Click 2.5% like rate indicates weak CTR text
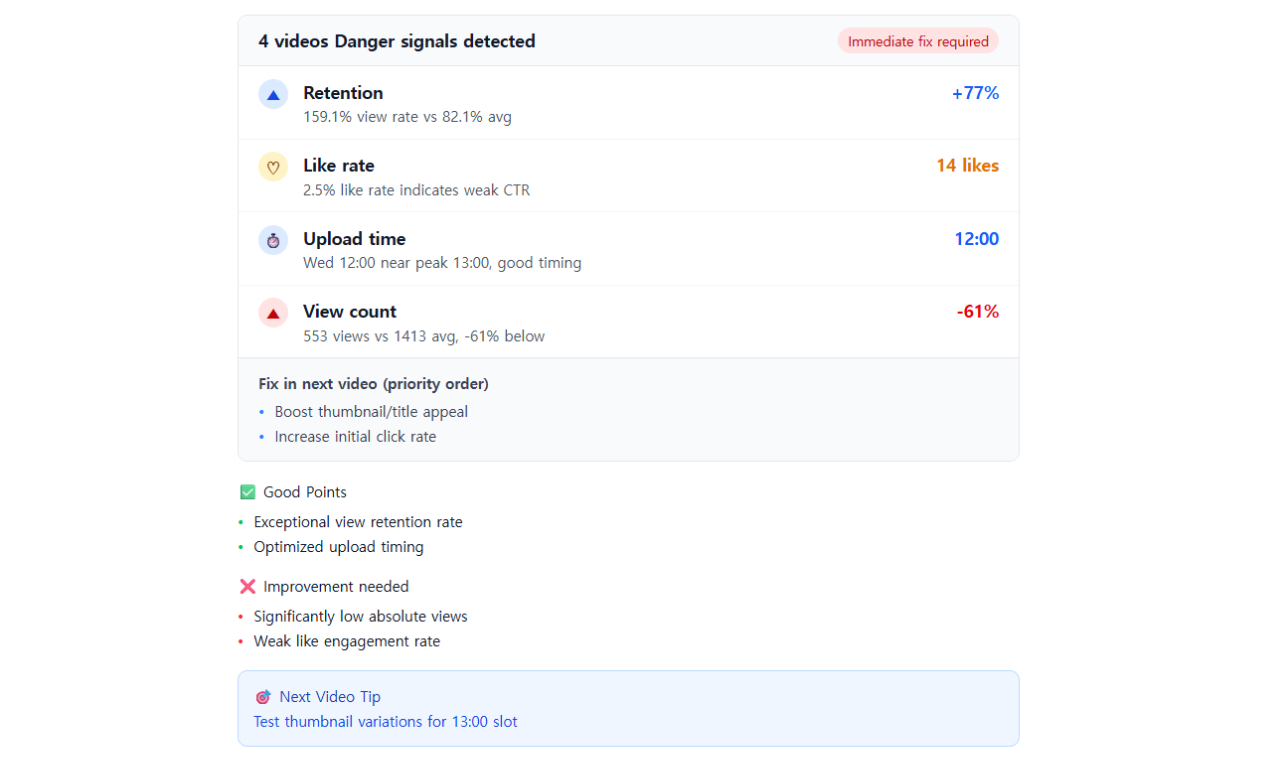 pyautogui.click(x=416, y=190)
